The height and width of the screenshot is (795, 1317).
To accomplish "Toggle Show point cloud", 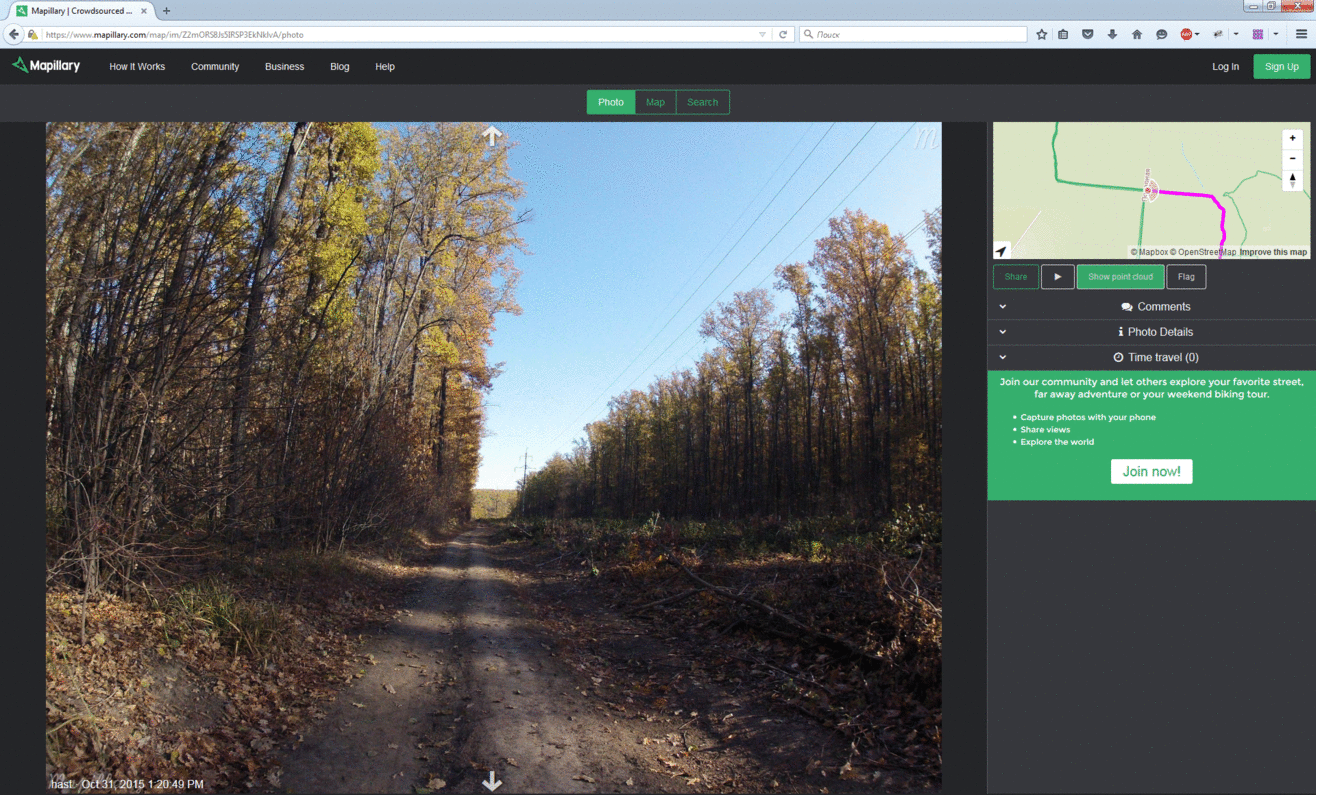I will [x=1120, y=277].
